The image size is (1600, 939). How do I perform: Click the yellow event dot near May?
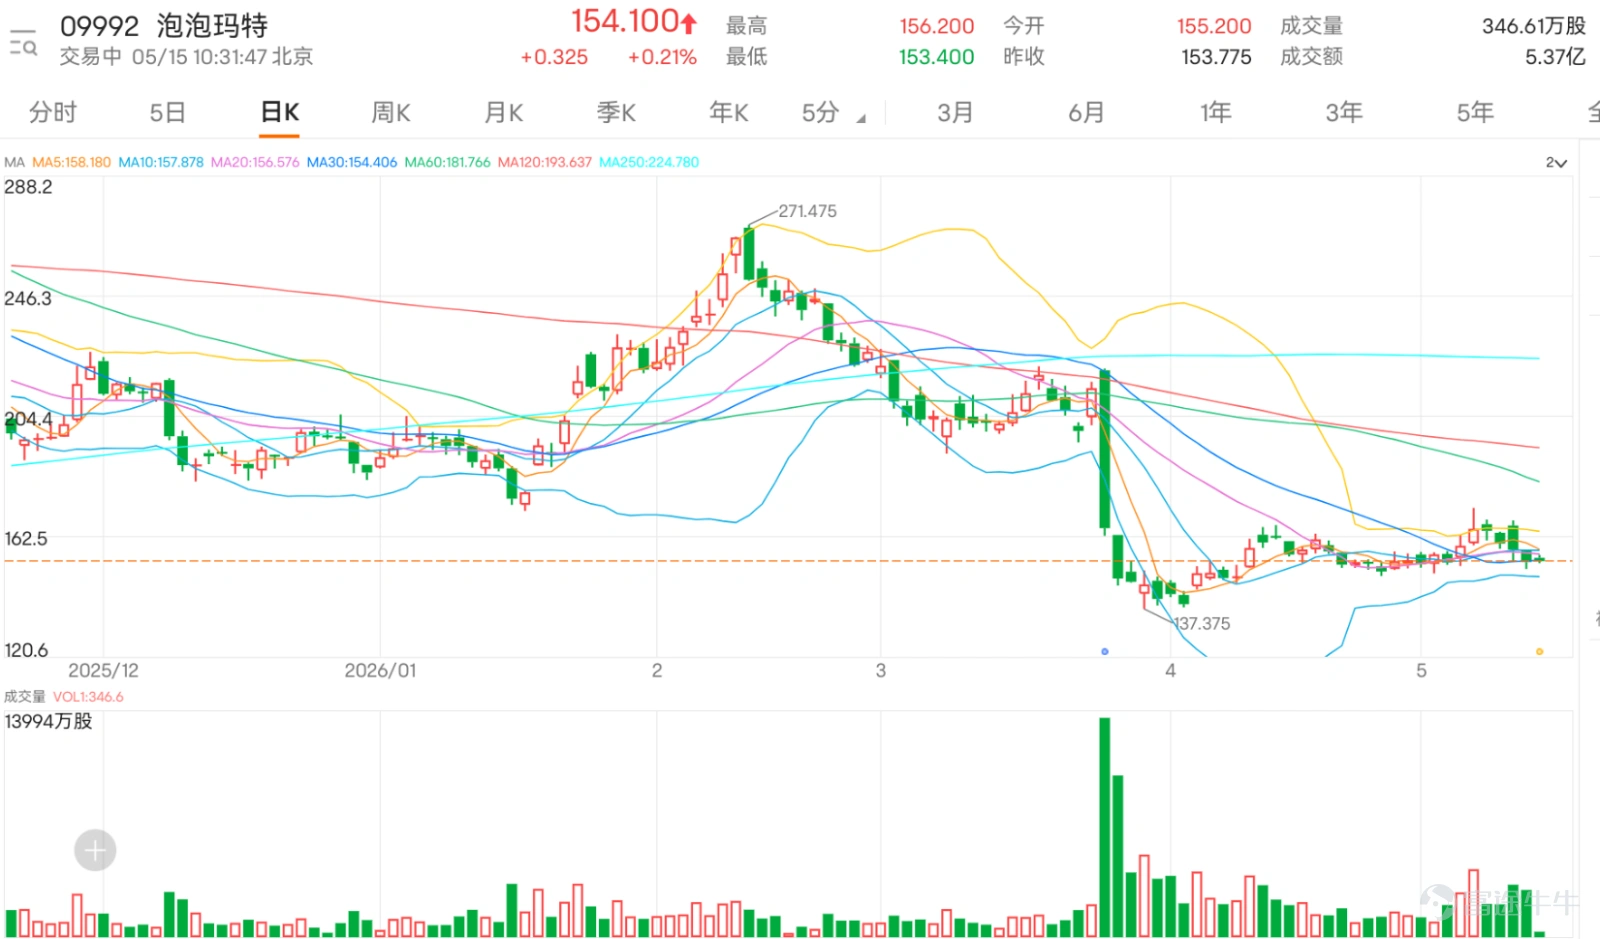click(1539, 651)
